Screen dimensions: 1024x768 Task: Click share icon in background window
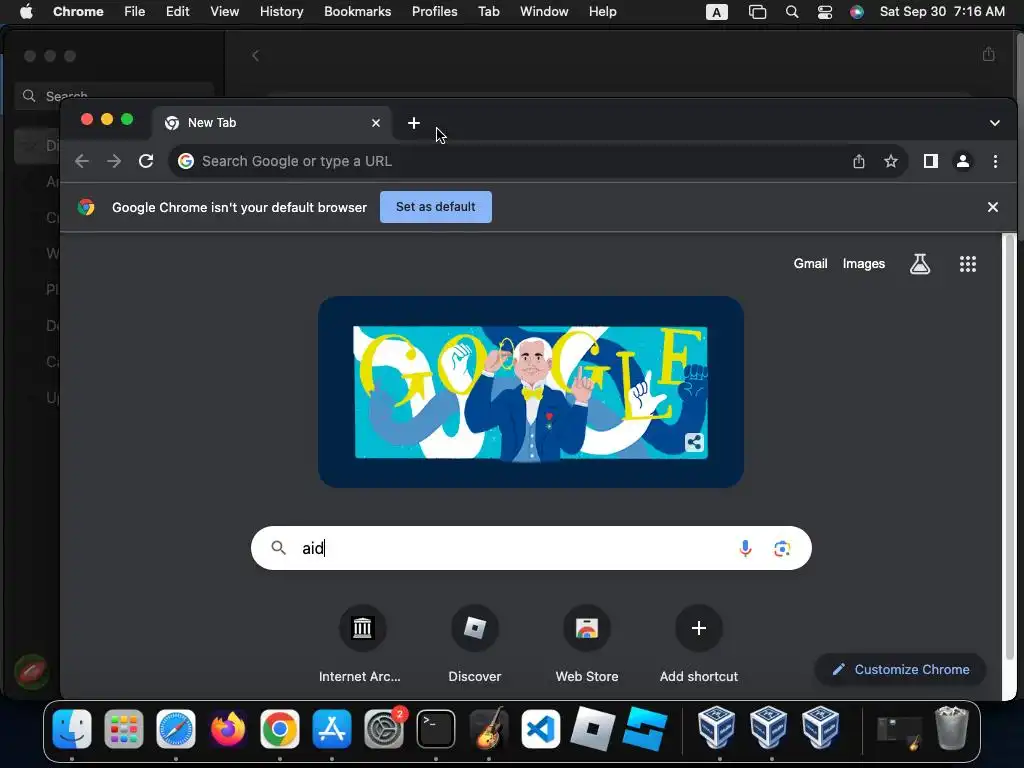coord(989,54)
